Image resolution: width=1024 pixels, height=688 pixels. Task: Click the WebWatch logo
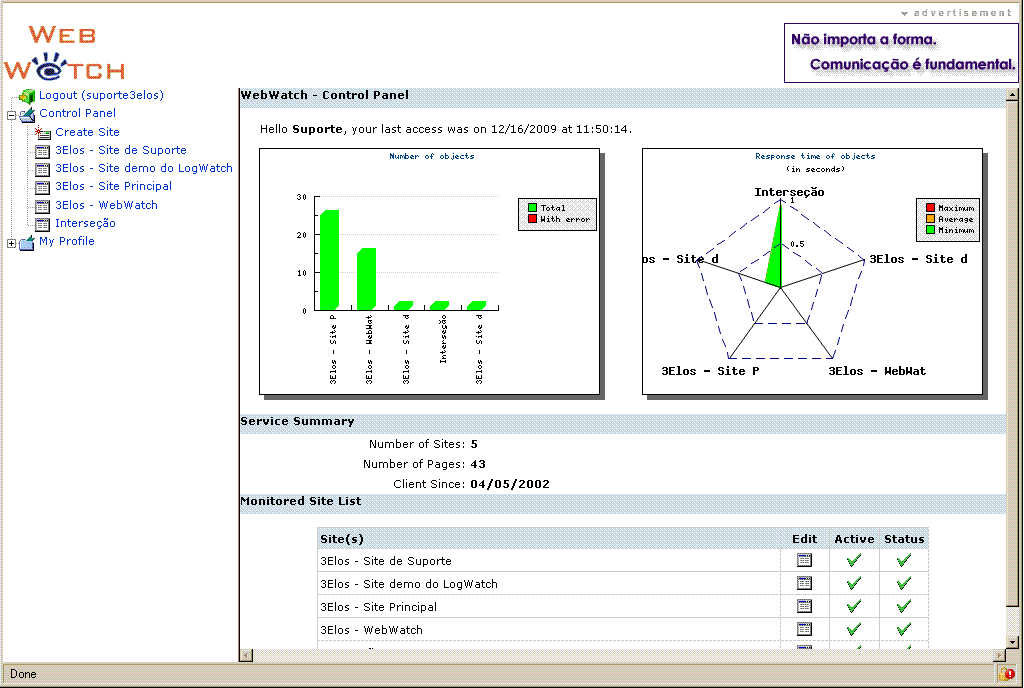pyautogui.click(x=64, y=53)
